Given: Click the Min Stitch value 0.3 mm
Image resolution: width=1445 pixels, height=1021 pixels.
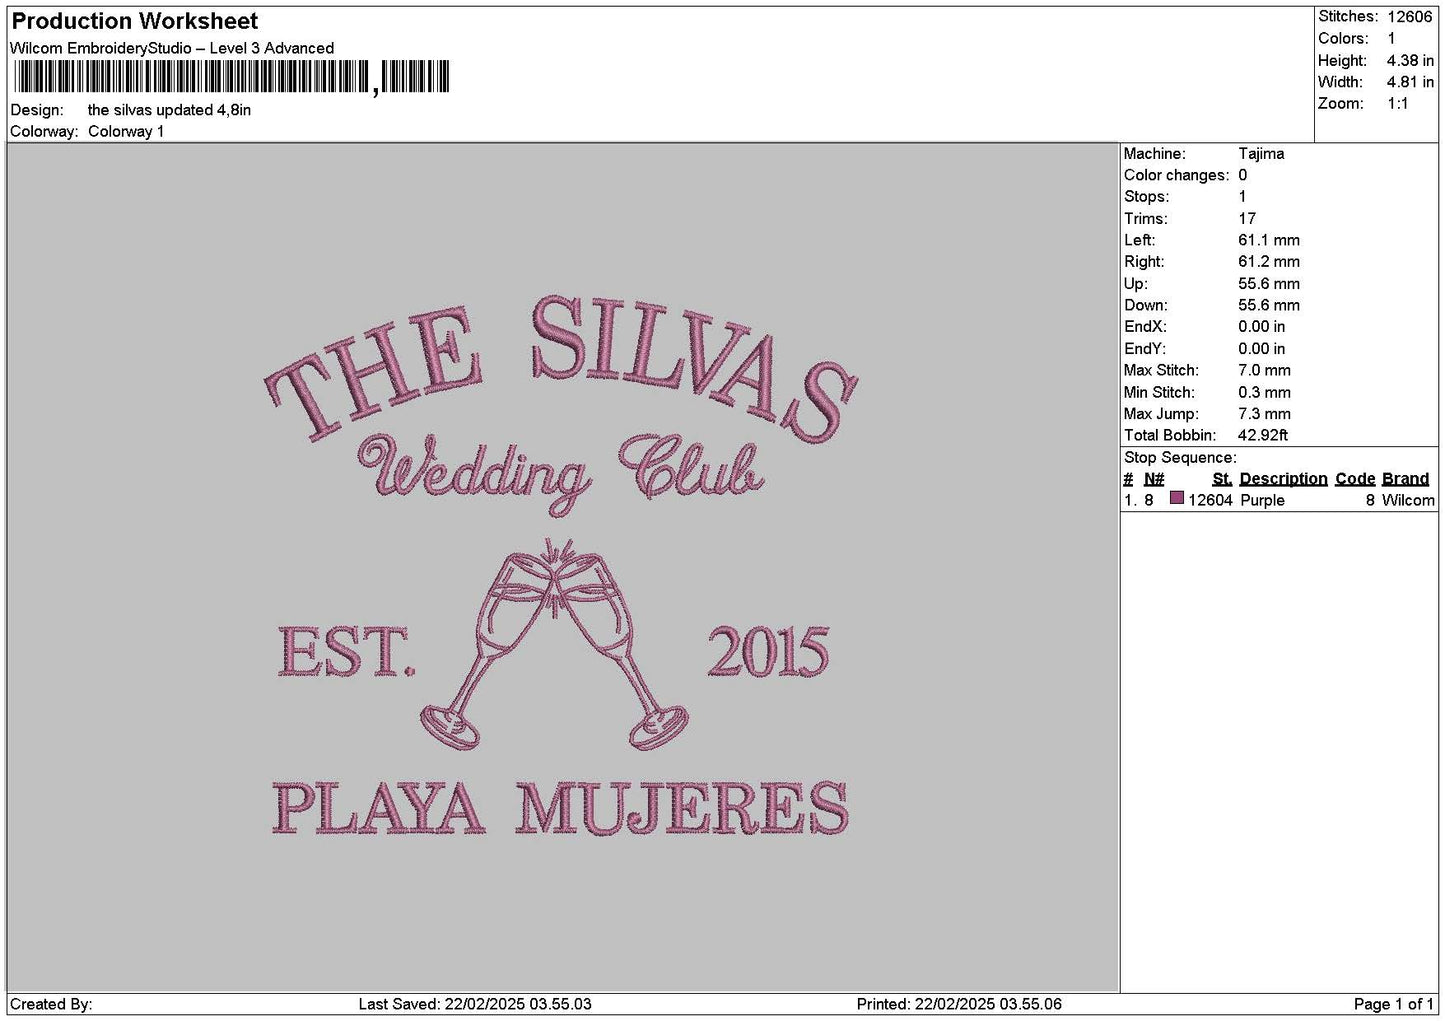Looking at the screenshot, I should point(1265,392).
